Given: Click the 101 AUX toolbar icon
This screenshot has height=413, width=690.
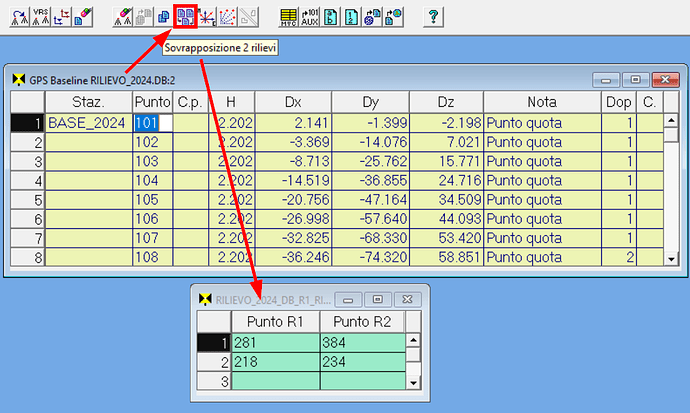Looking at the screenshot, I should (x=309, y=17).
